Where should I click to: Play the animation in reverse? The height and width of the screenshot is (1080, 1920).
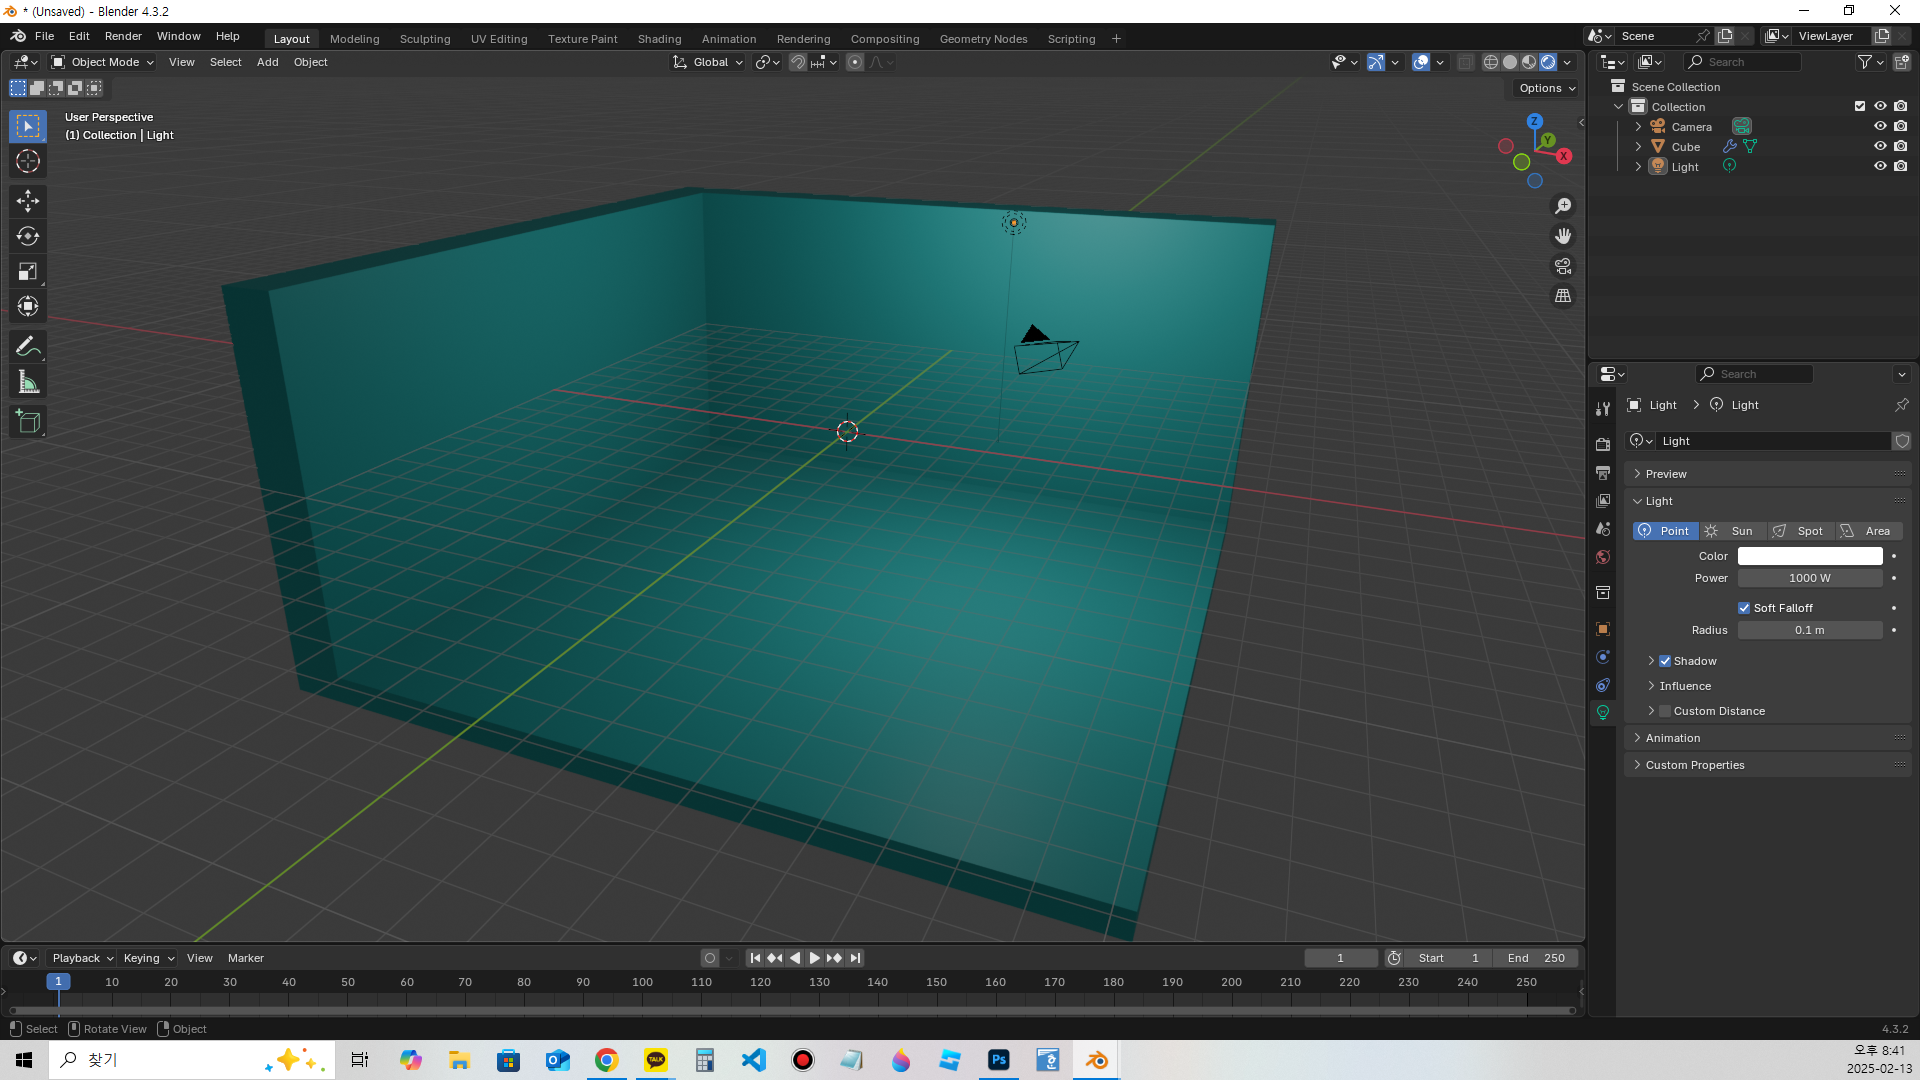pos(795,958)
